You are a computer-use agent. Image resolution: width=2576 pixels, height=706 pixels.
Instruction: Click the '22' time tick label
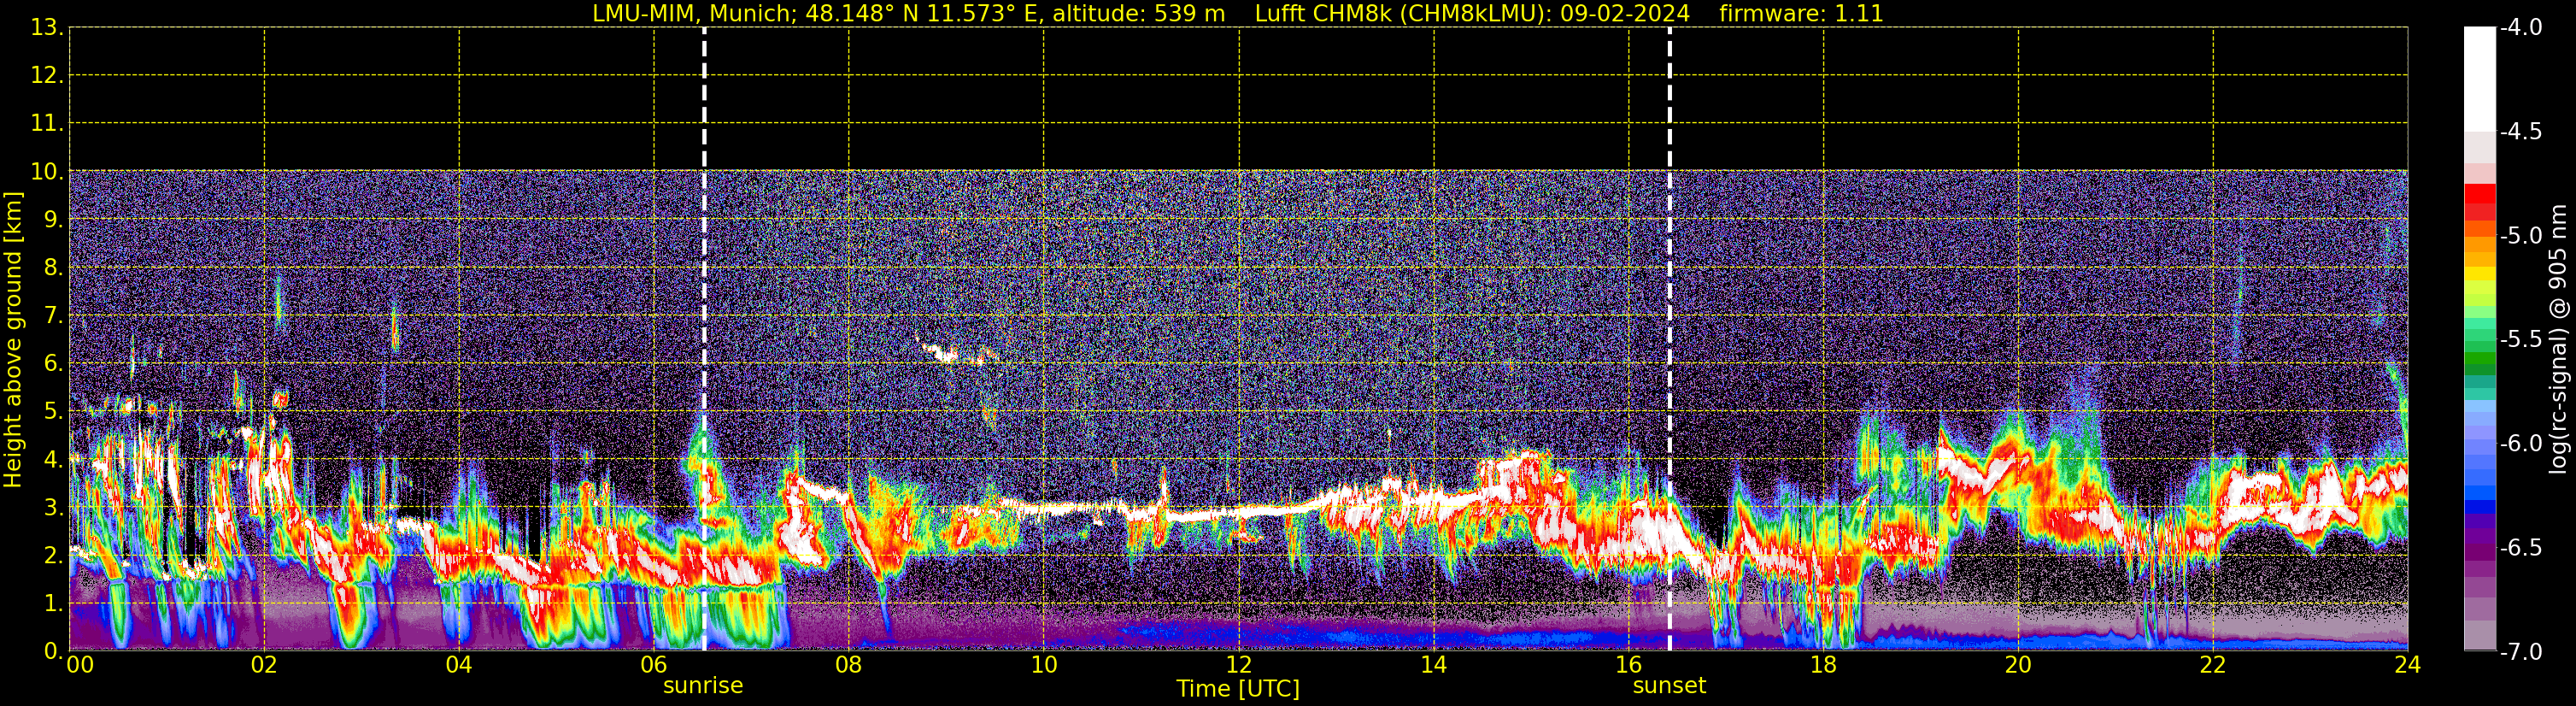2213,665
